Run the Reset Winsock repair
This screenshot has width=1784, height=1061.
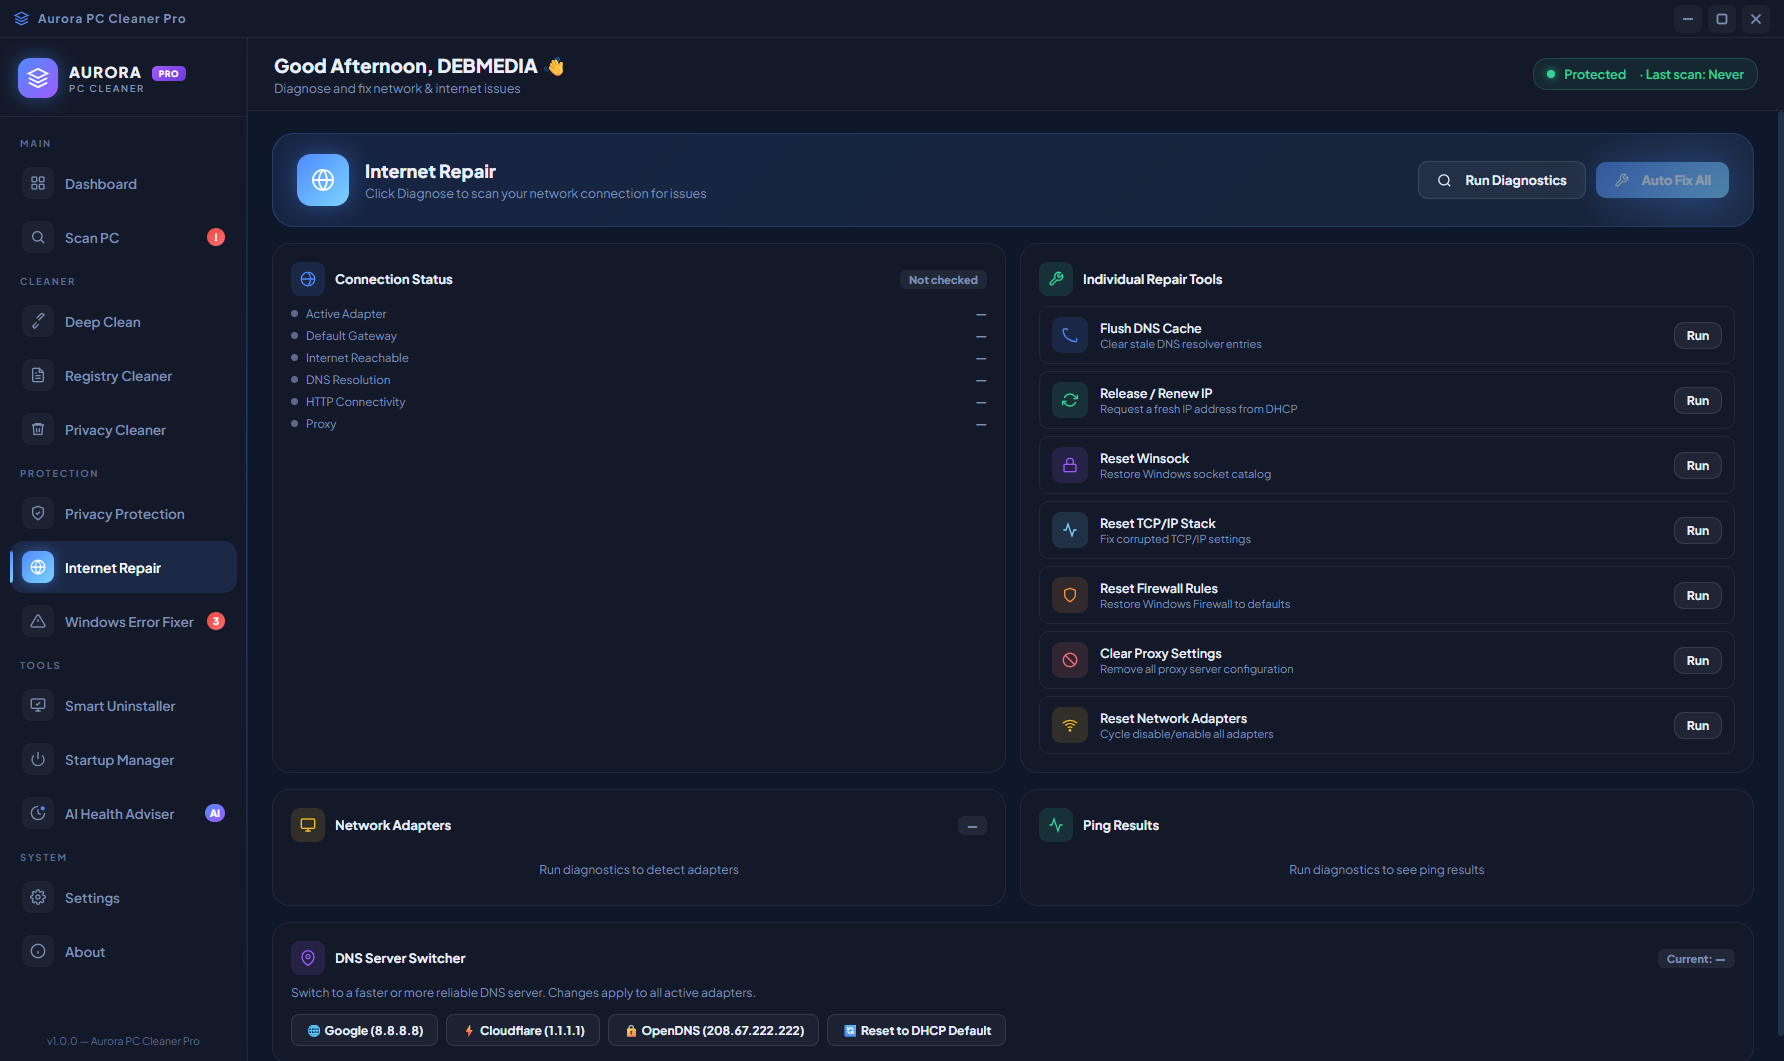1697,466
